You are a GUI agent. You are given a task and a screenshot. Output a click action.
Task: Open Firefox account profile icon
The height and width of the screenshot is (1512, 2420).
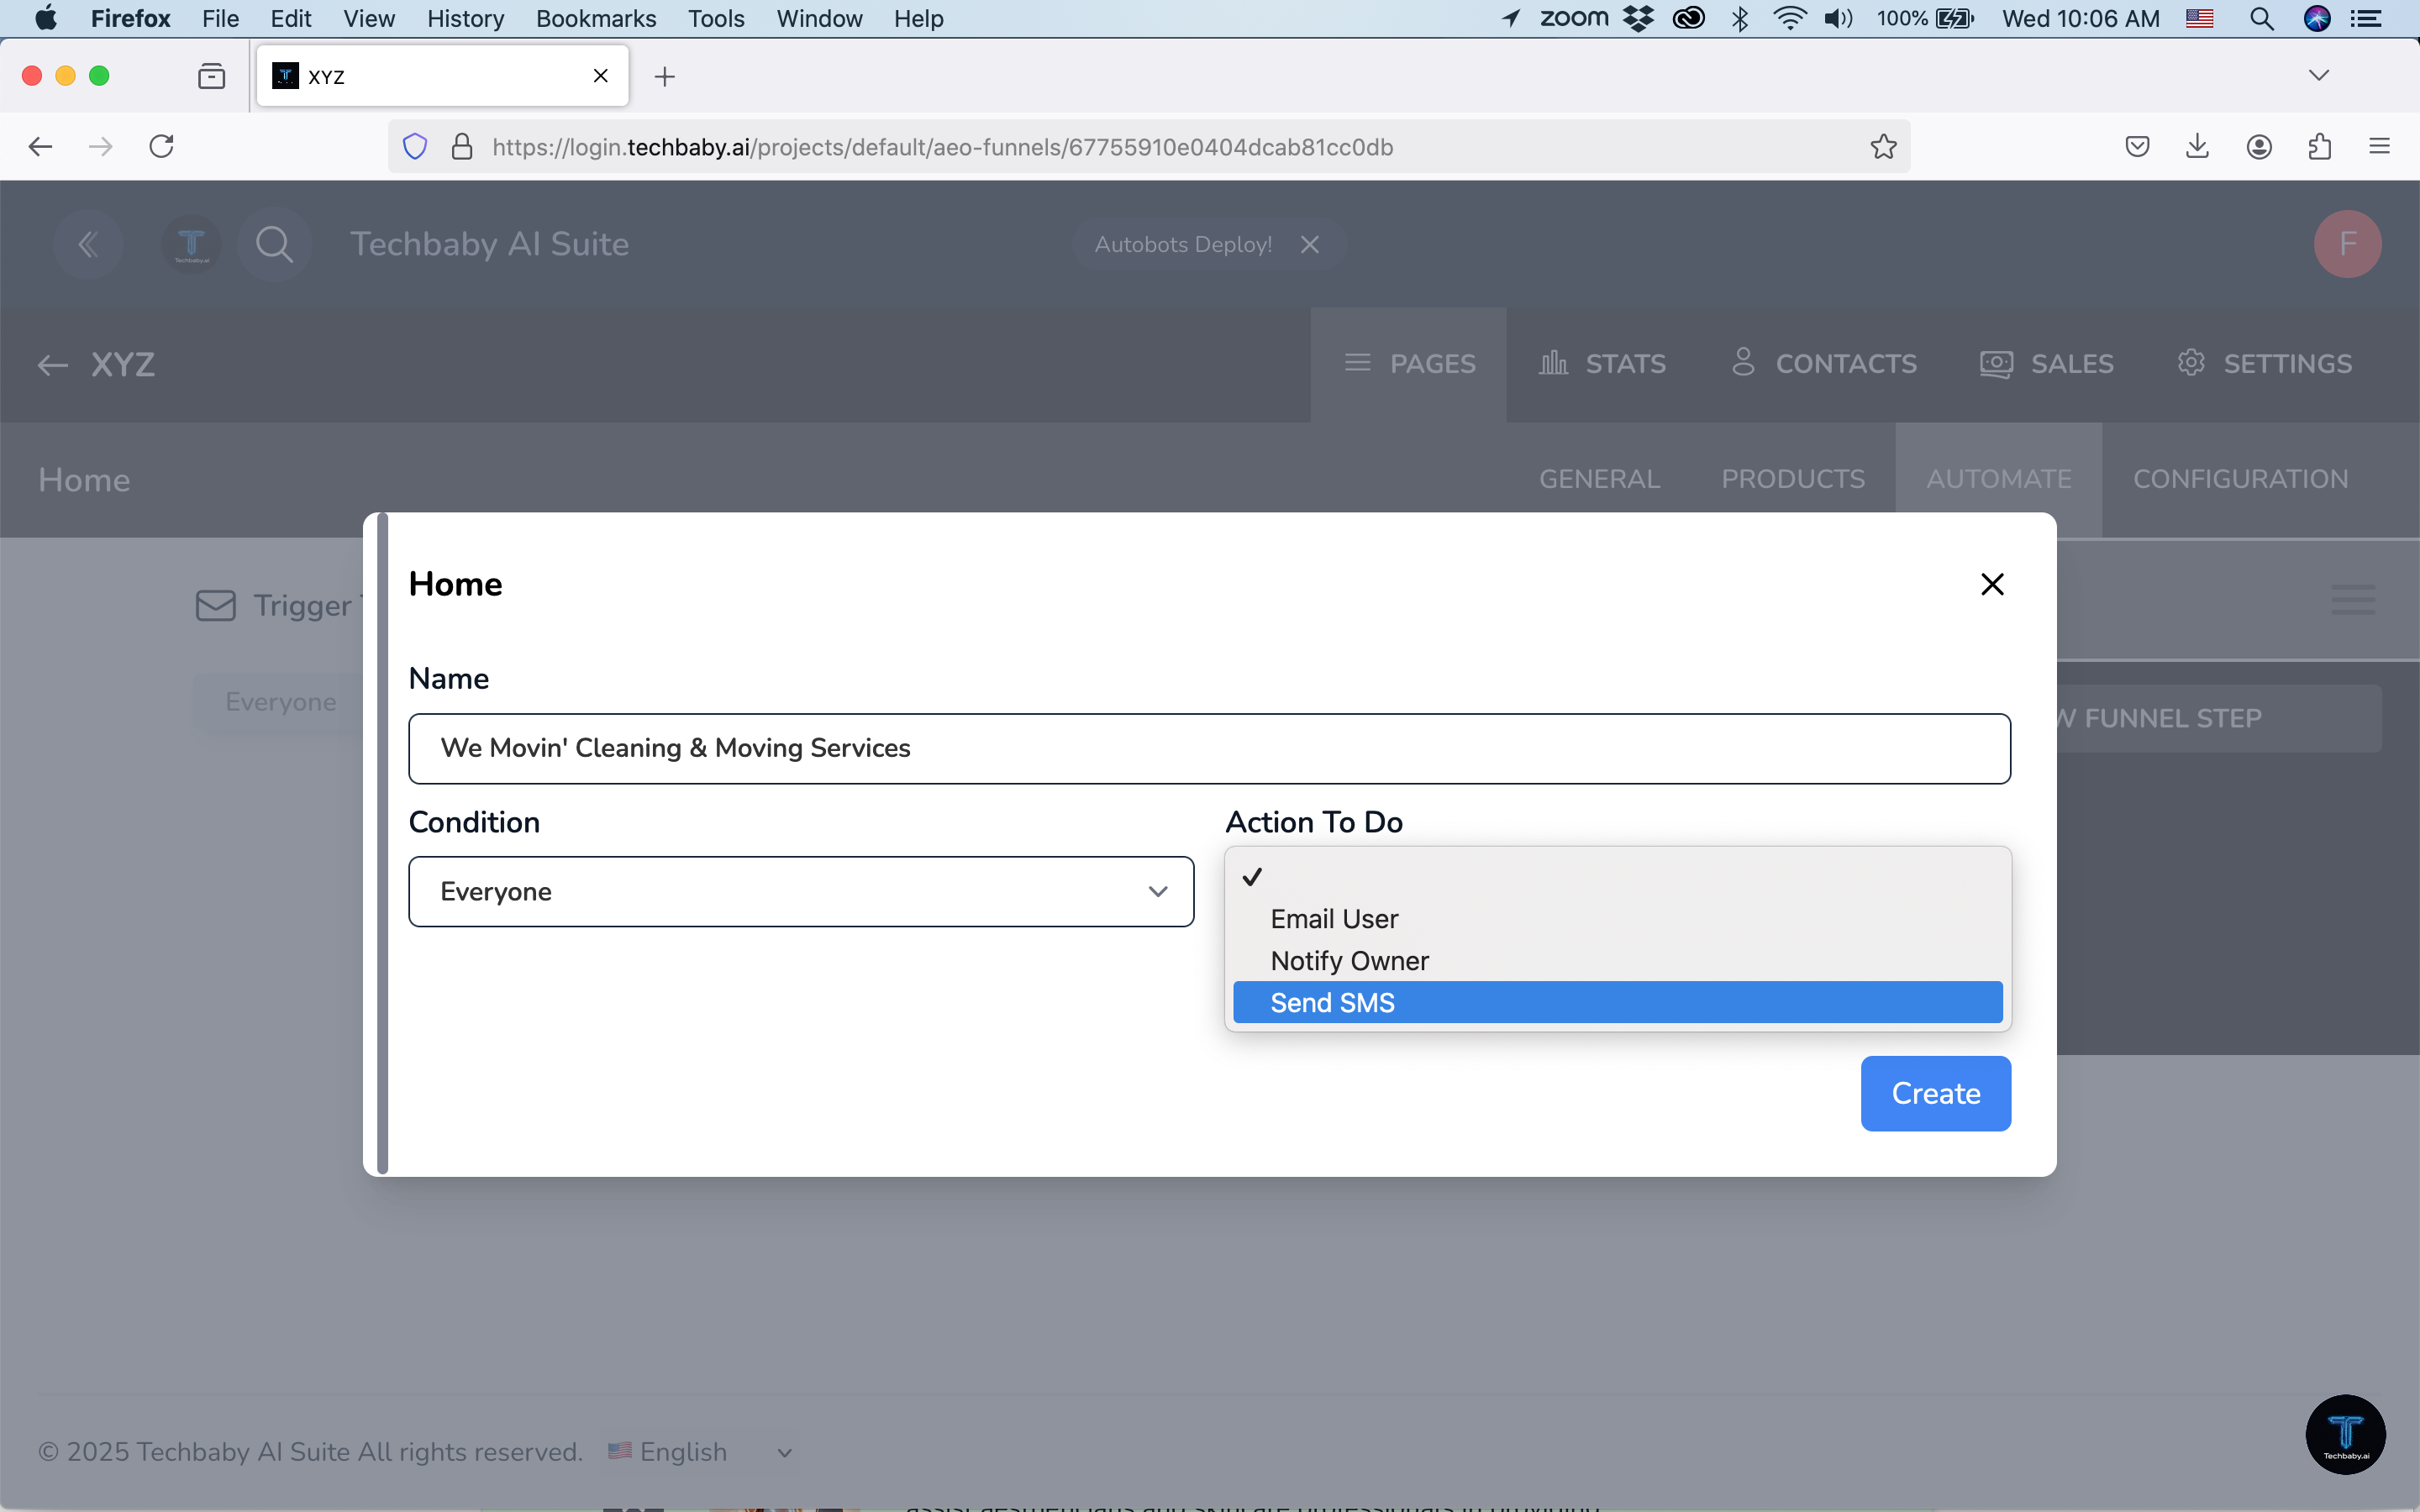coord(2259,147)
